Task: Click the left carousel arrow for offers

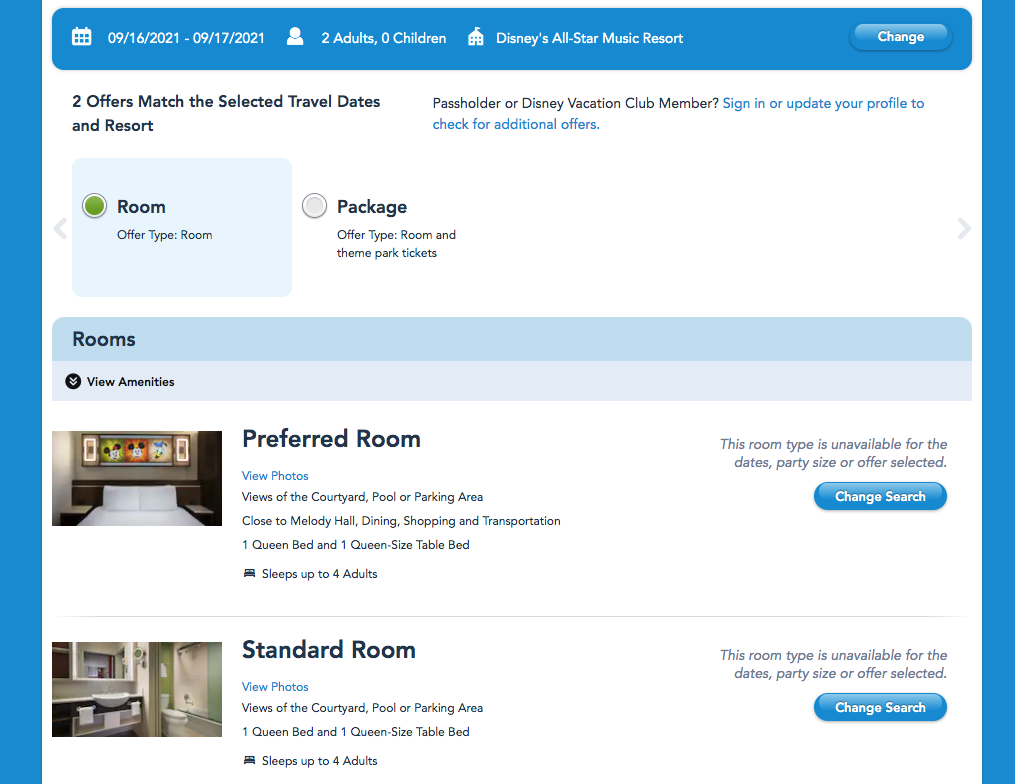Action: click(x=60, y=228)
